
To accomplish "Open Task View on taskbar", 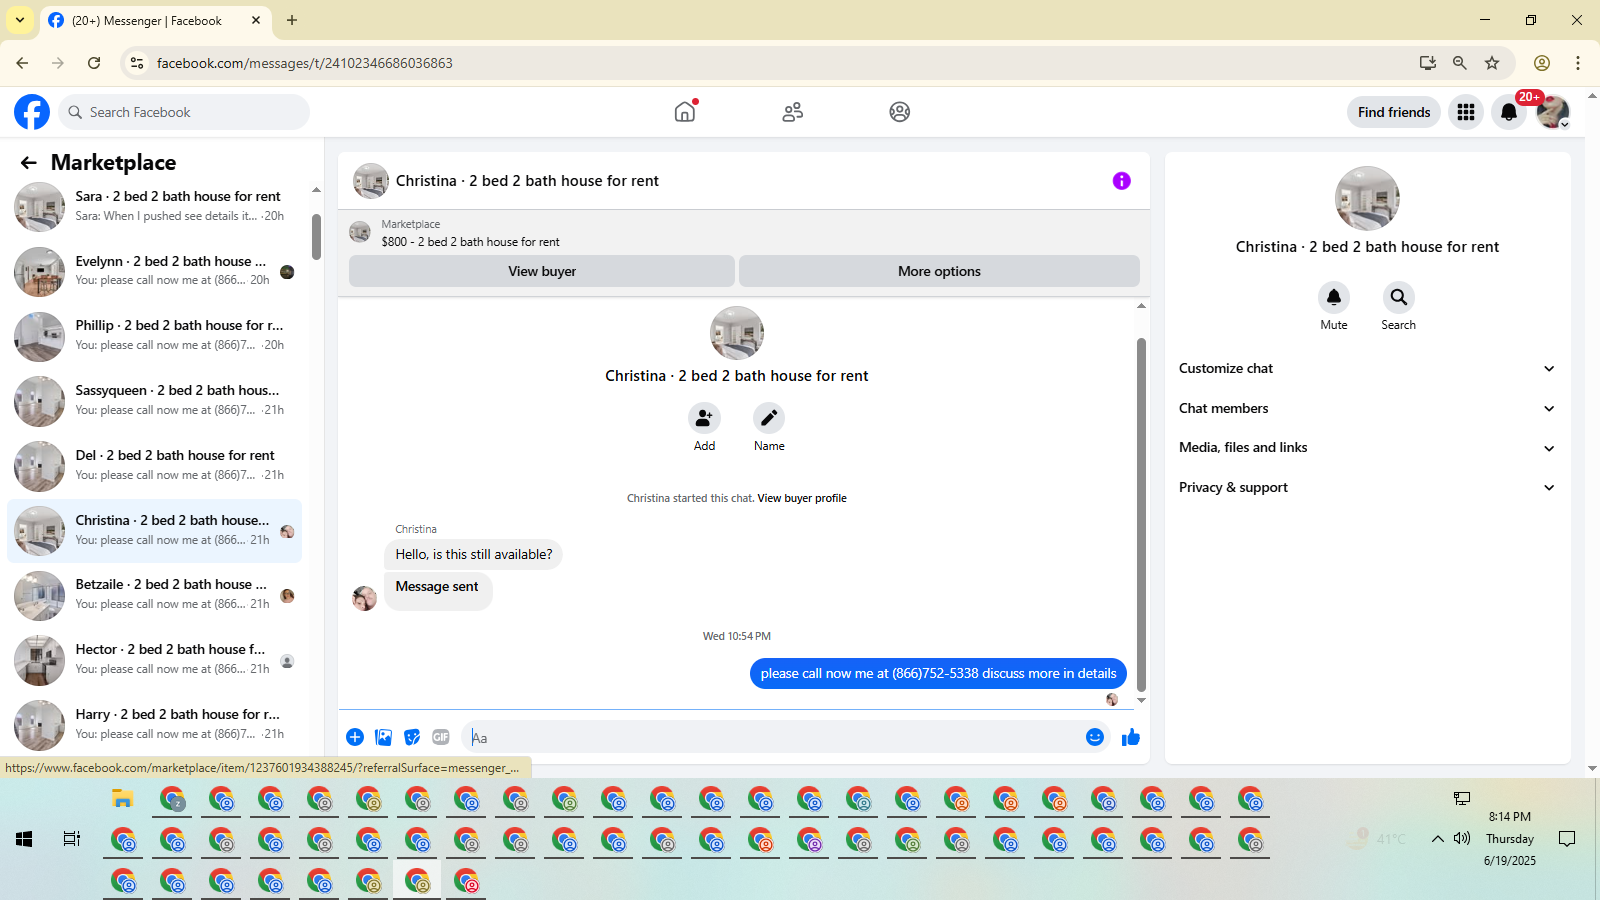I will coord(72,839).
